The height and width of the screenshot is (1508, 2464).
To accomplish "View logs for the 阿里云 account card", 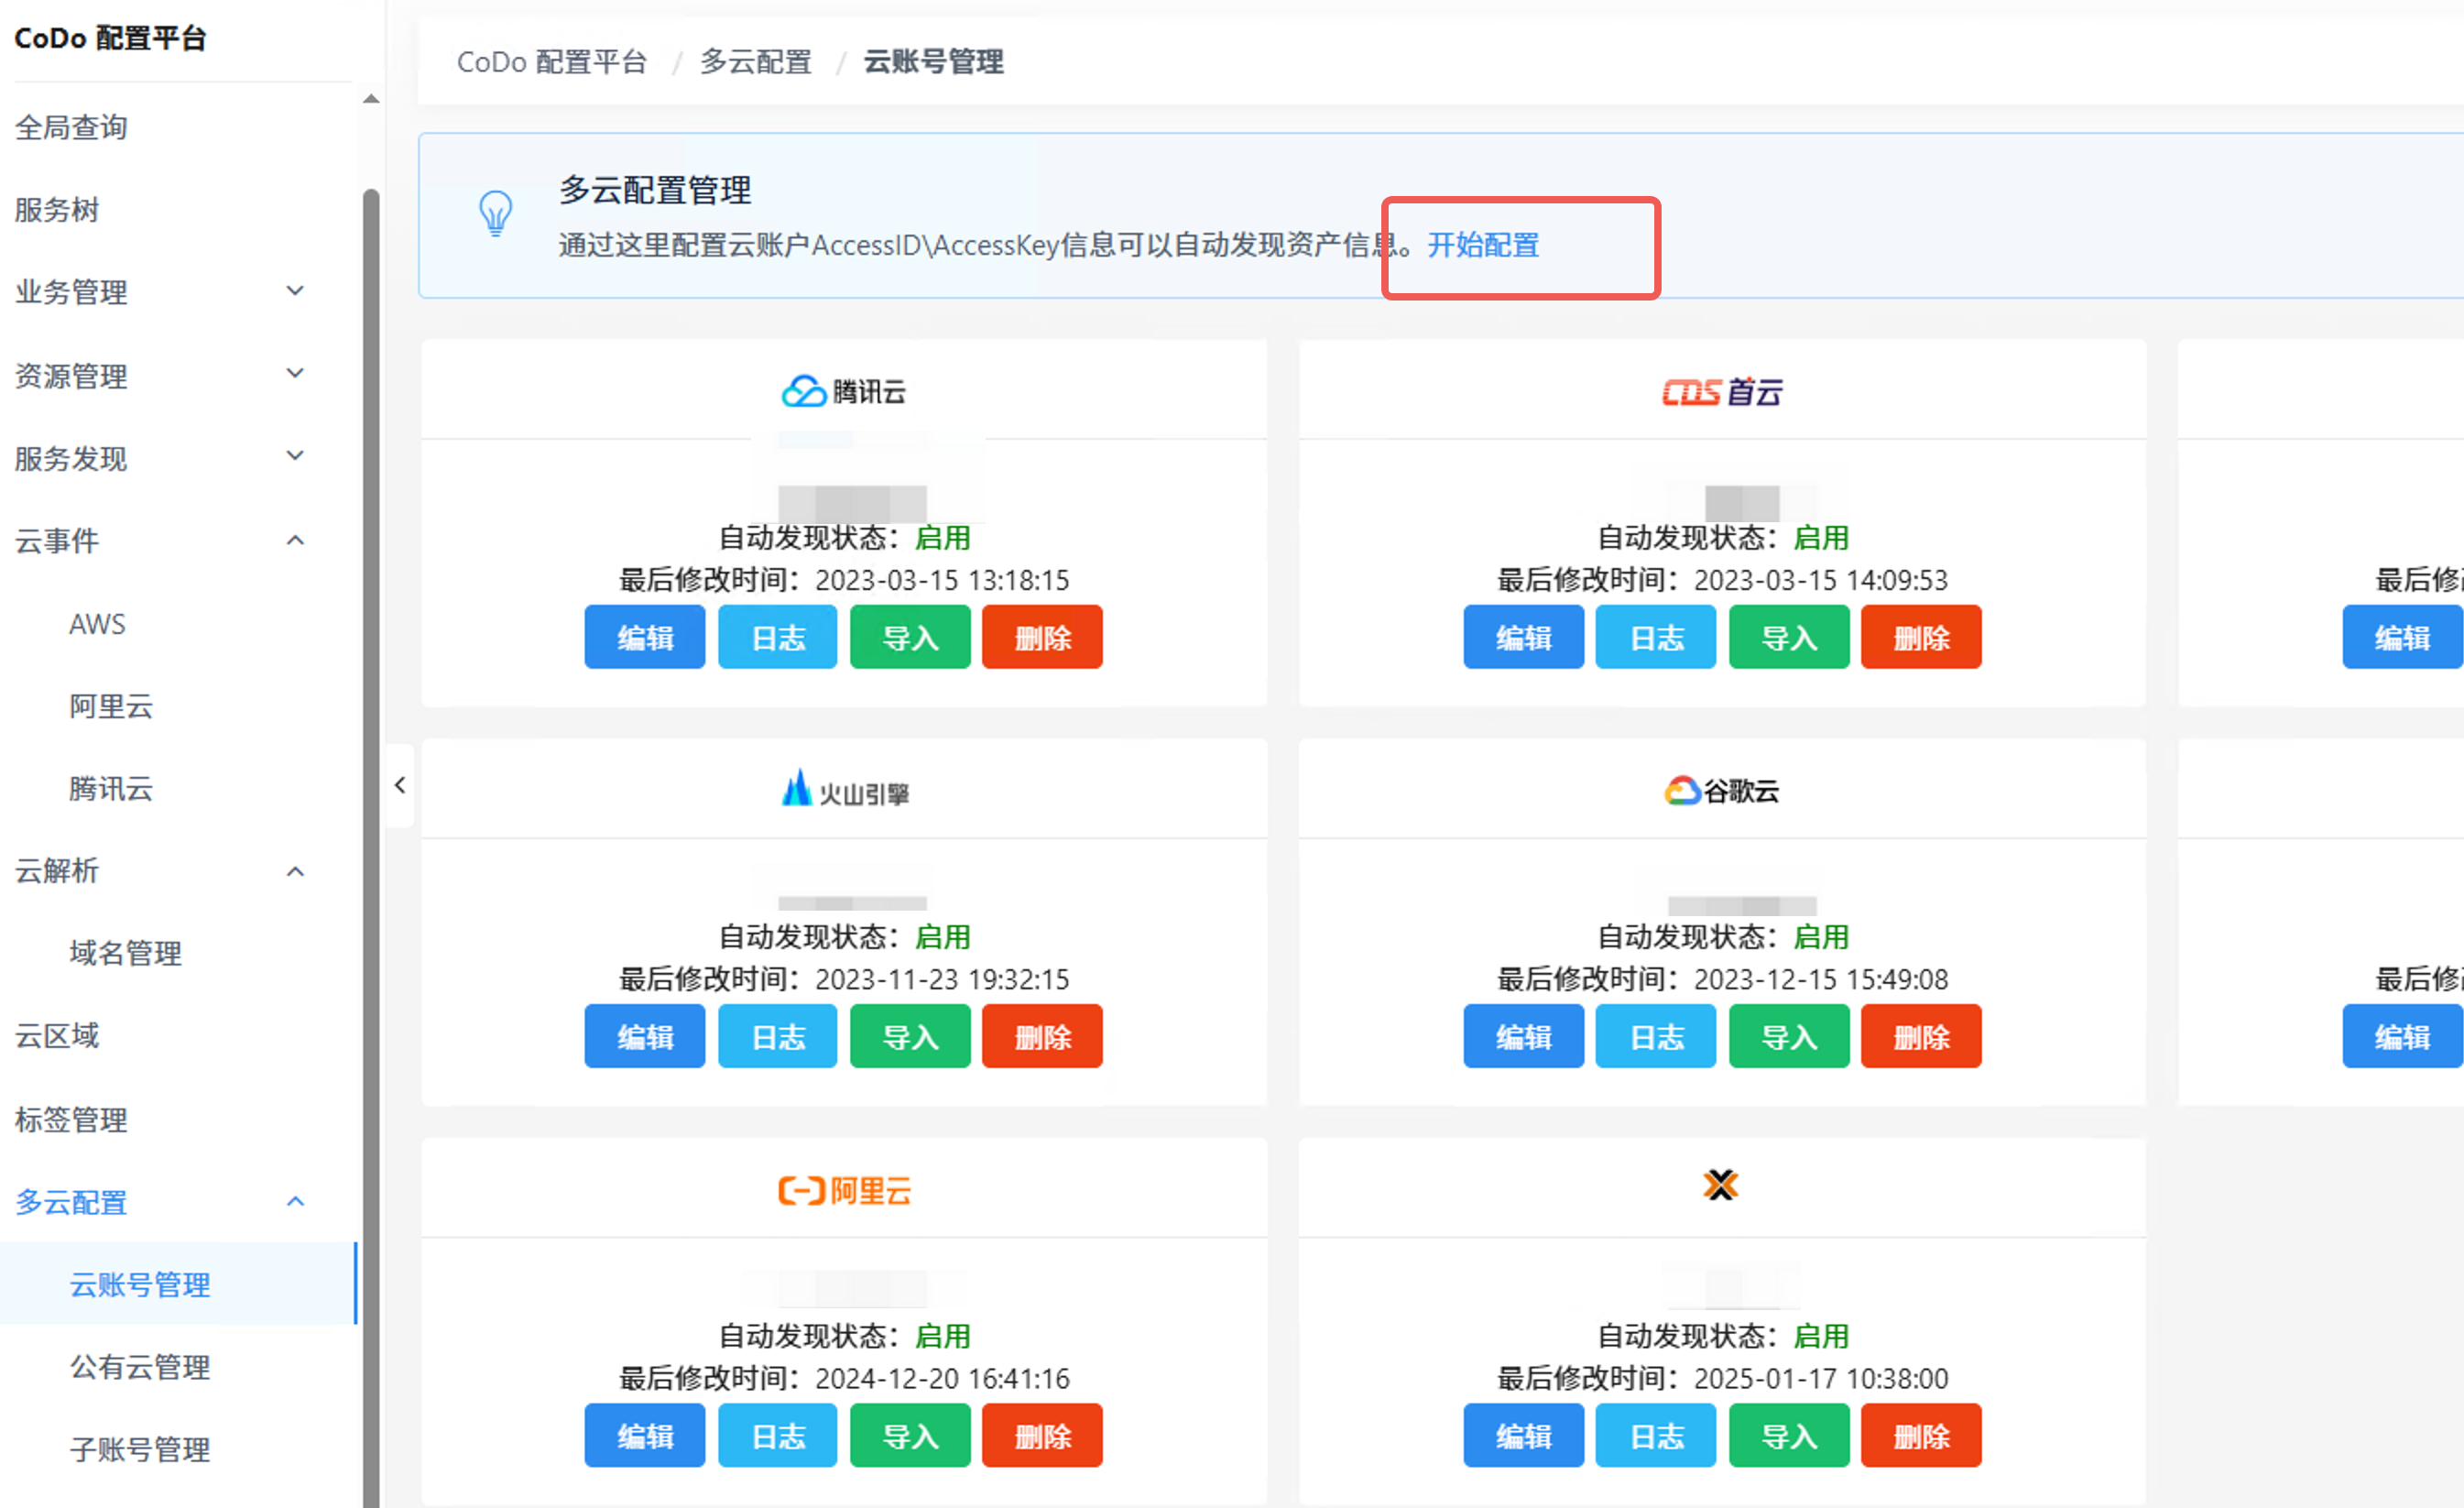I will pos(778,1435).
